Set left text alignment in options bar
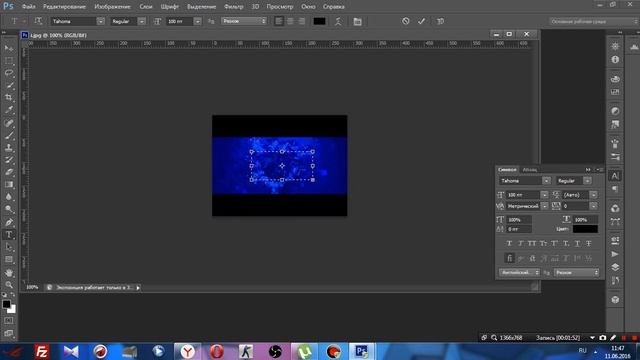 pyautogui.click(x=279, y=21)
